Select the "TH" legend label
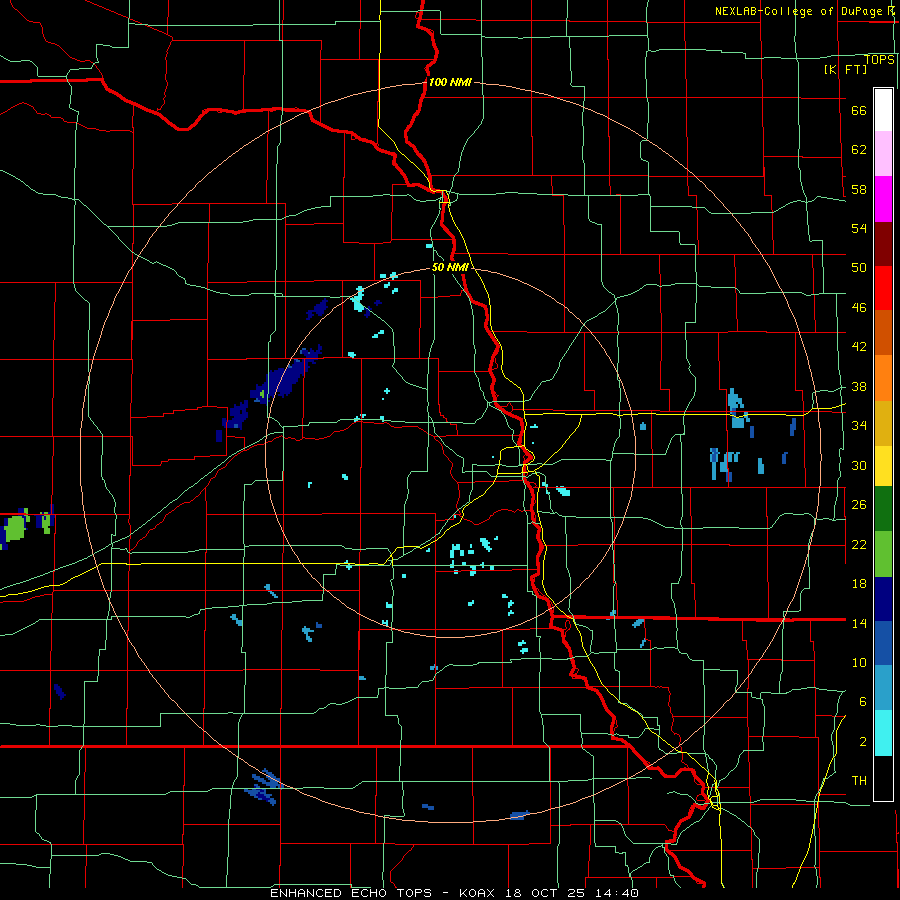900x900 pixels. 859,781
